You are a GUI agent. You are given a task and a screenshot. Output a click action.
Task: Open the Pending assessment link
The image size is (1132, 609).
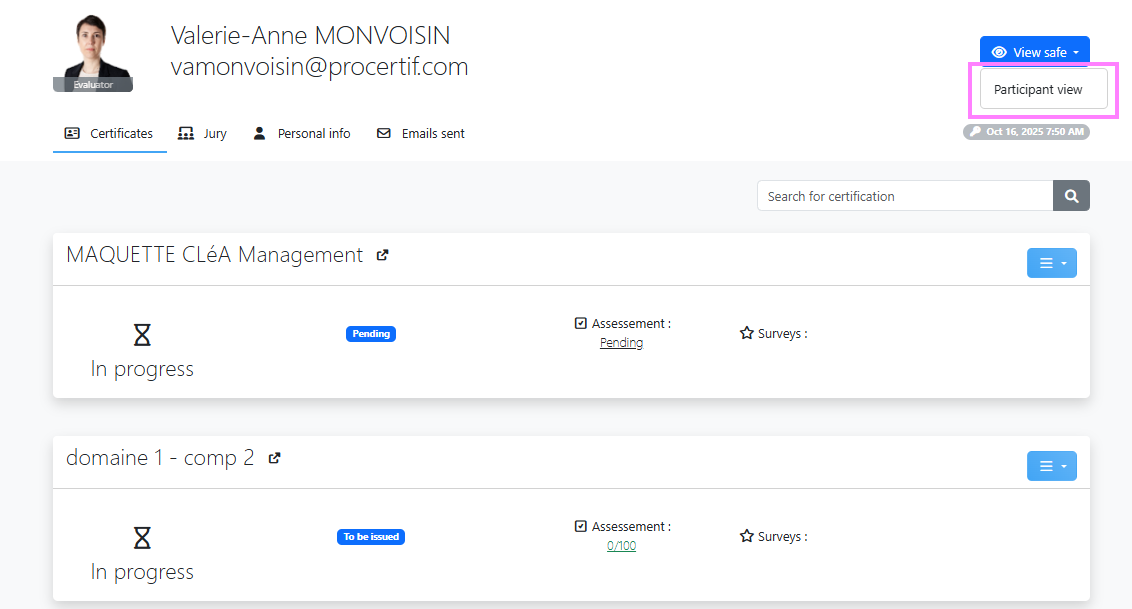[x=621, y=343]
